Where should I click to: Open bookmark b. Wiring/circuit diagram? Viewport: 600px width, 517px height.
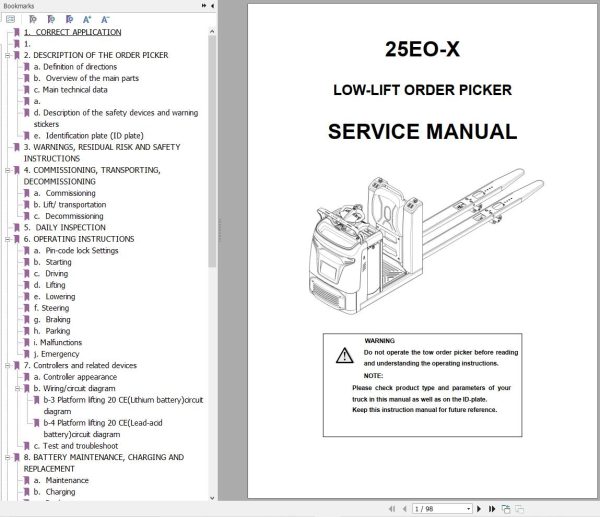tap(74, 388)
